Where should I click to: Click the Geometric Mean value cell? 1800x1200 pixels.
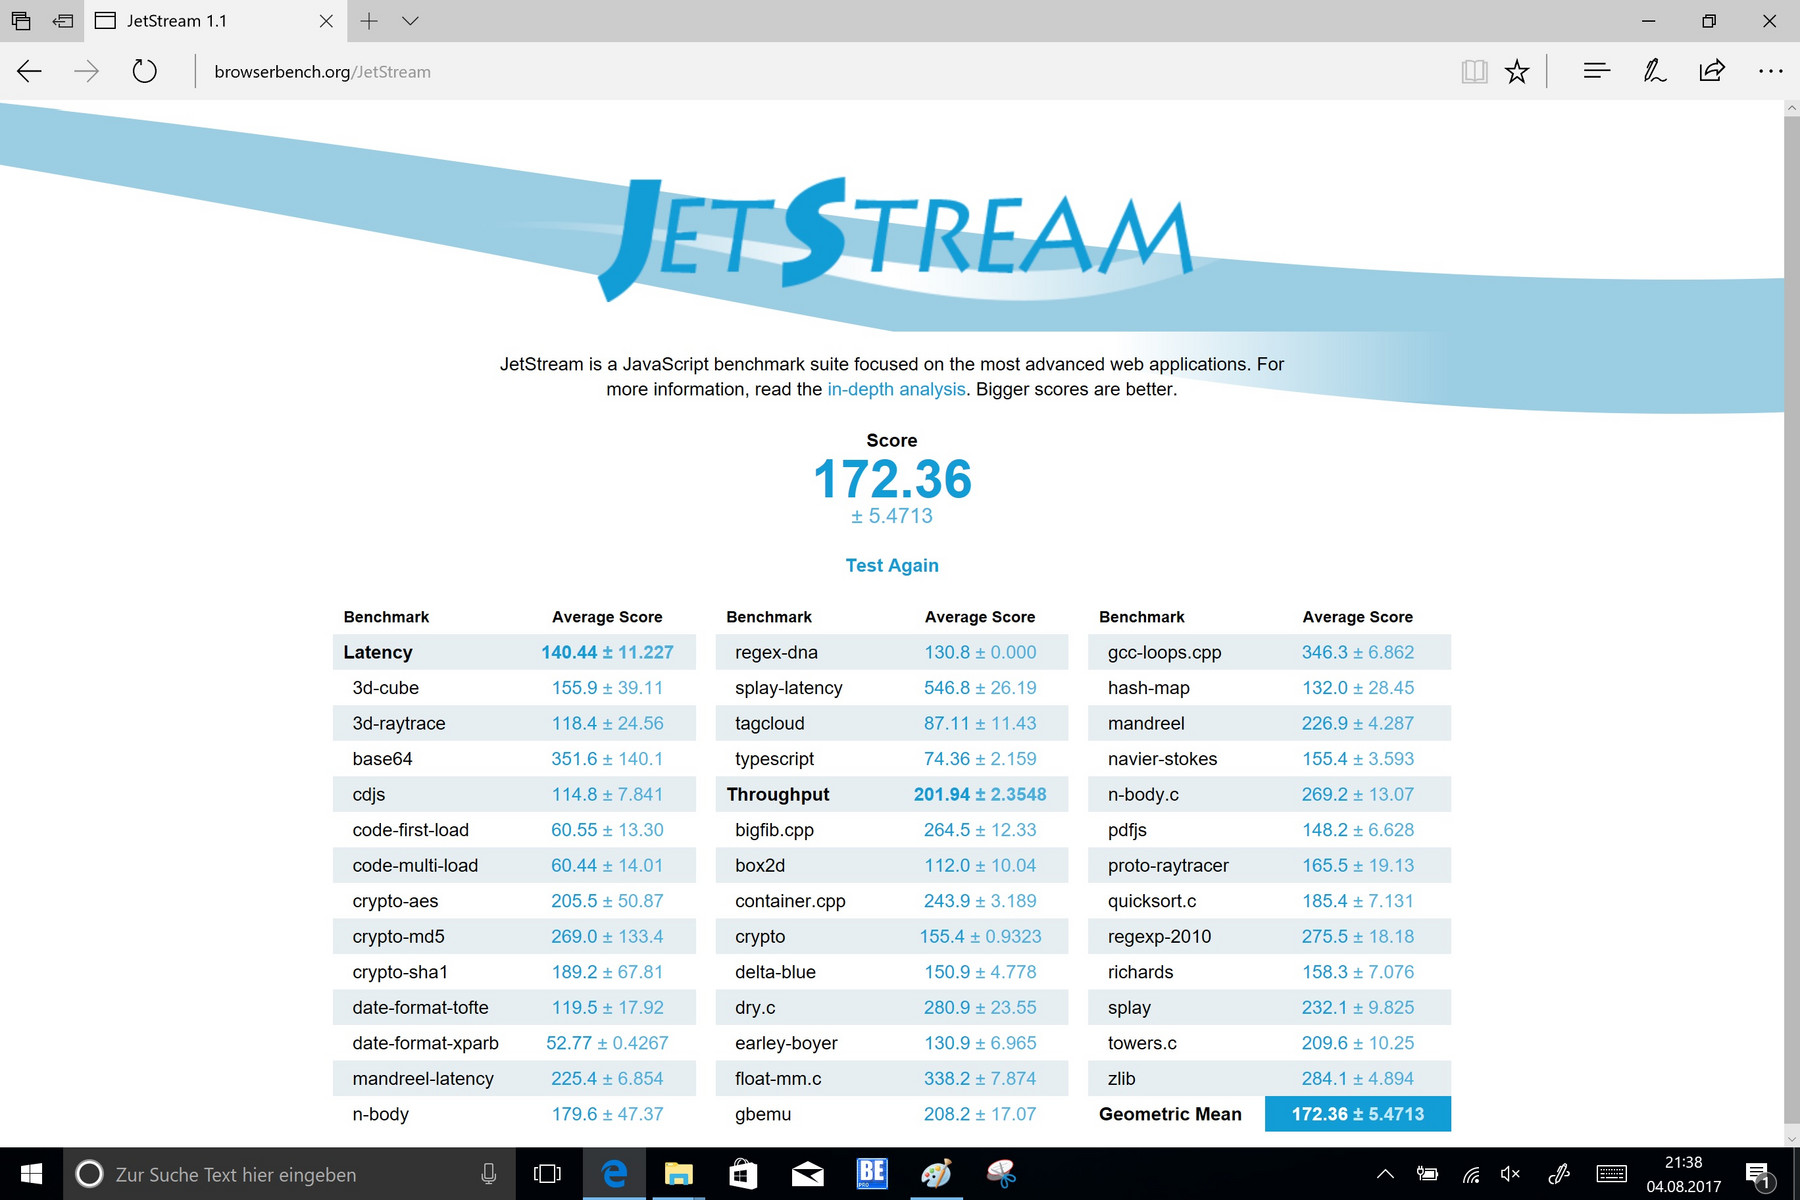point(1358,1114)
